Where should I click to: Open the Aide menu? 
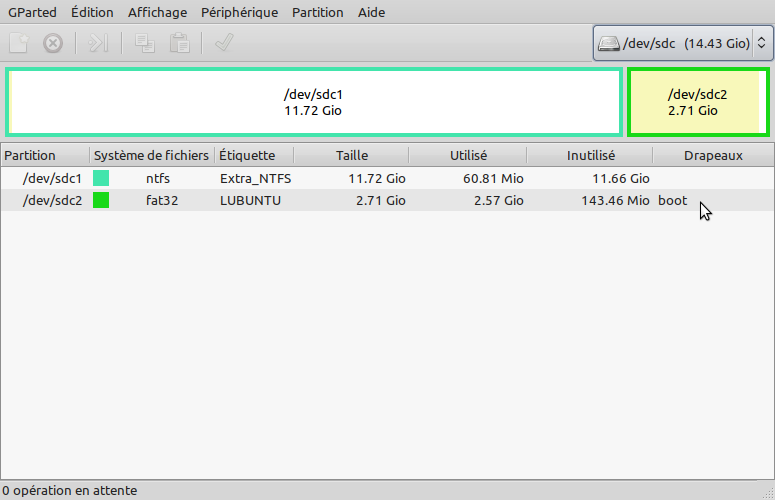click(x=371, y=13)
